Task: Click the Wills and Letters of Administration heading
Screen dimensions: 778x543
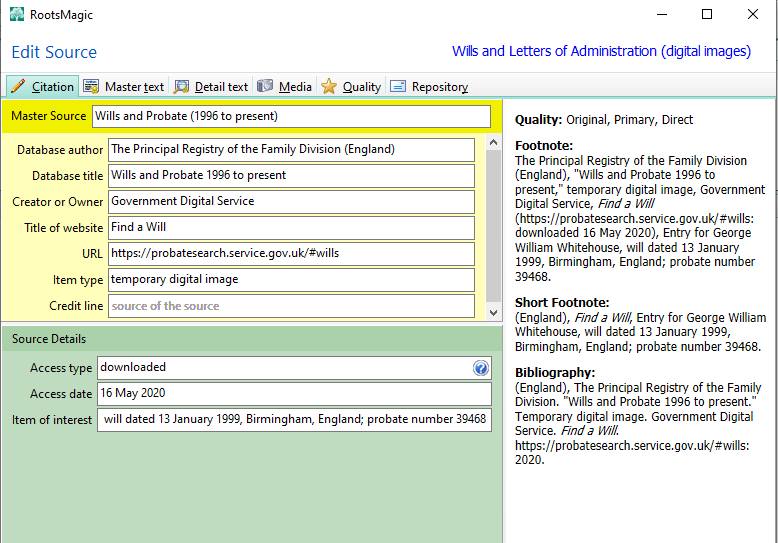Action: (601, 51)
